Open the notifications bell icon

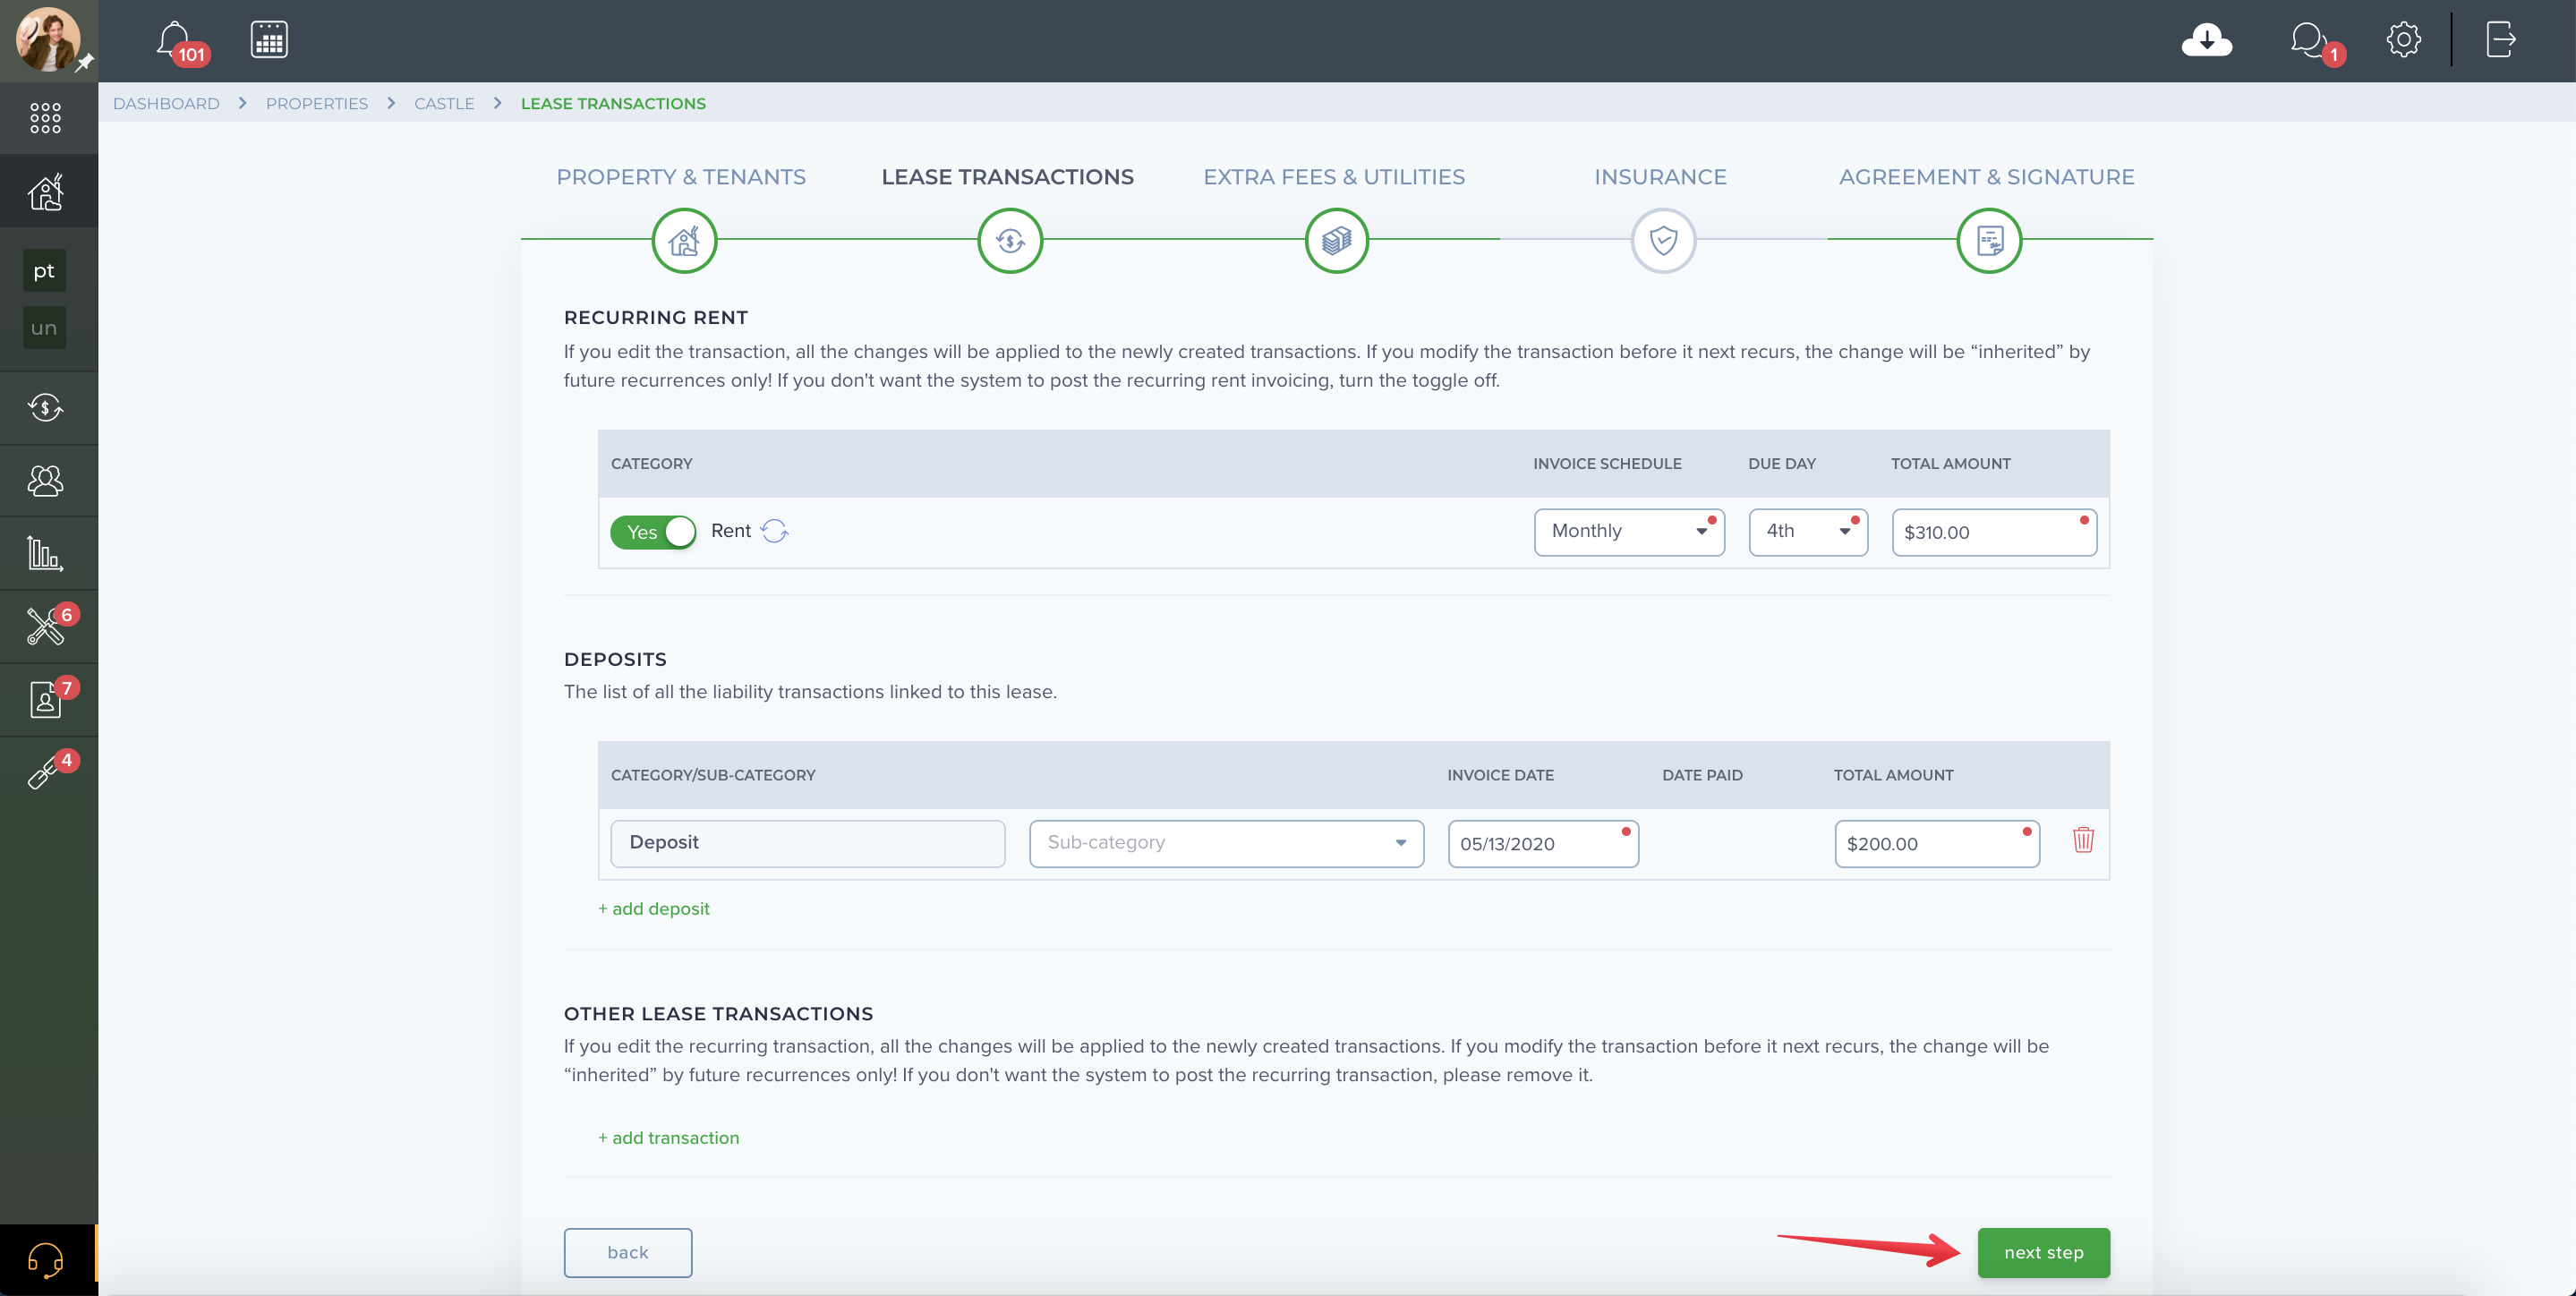[174, 40]
